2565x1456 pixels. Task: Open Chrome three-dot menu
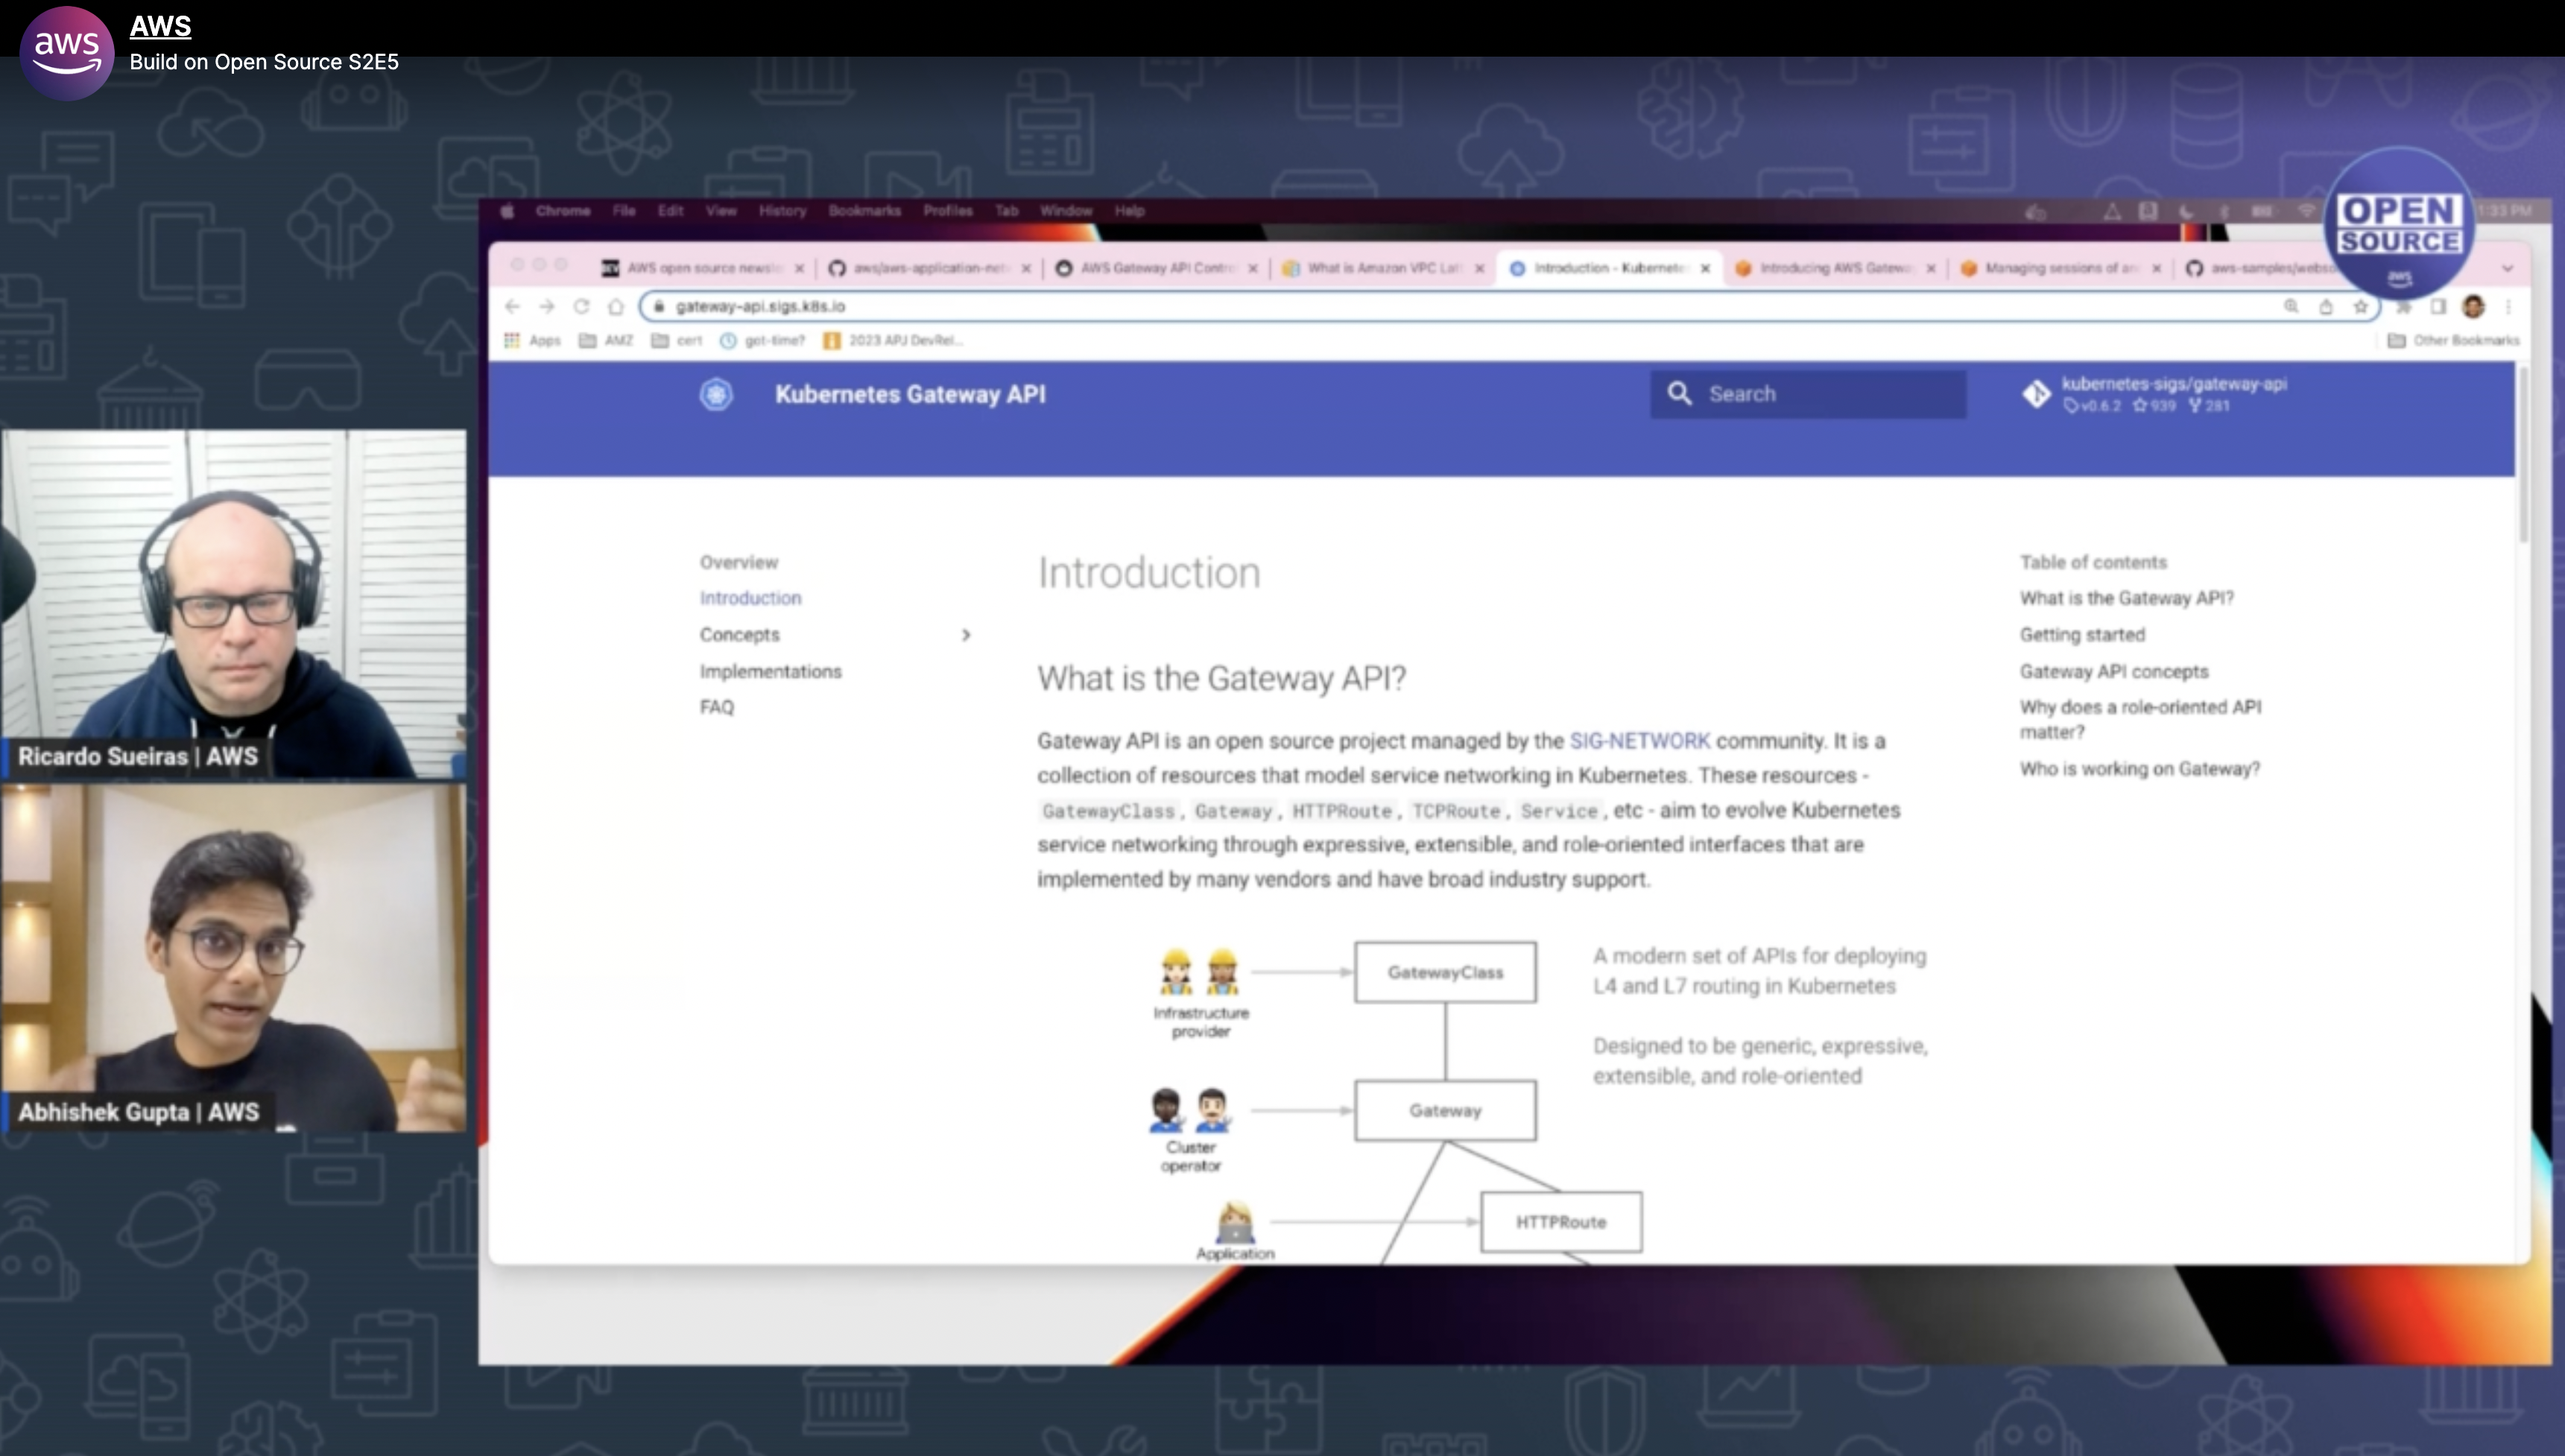pyautogui.click(x=2508, y=306)
